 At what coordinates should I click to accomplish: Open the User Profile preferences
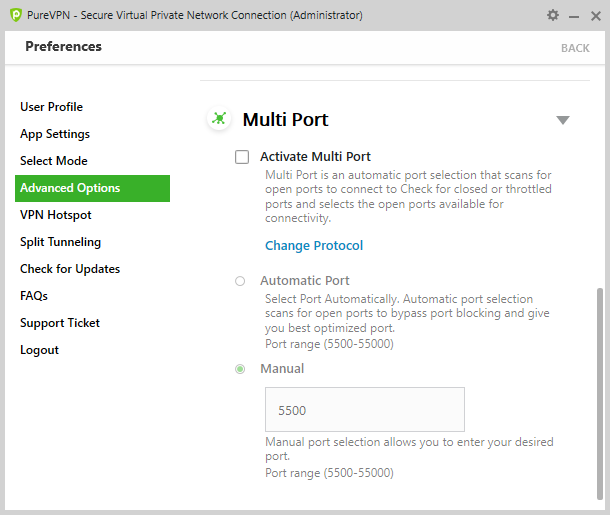[51, 107]
